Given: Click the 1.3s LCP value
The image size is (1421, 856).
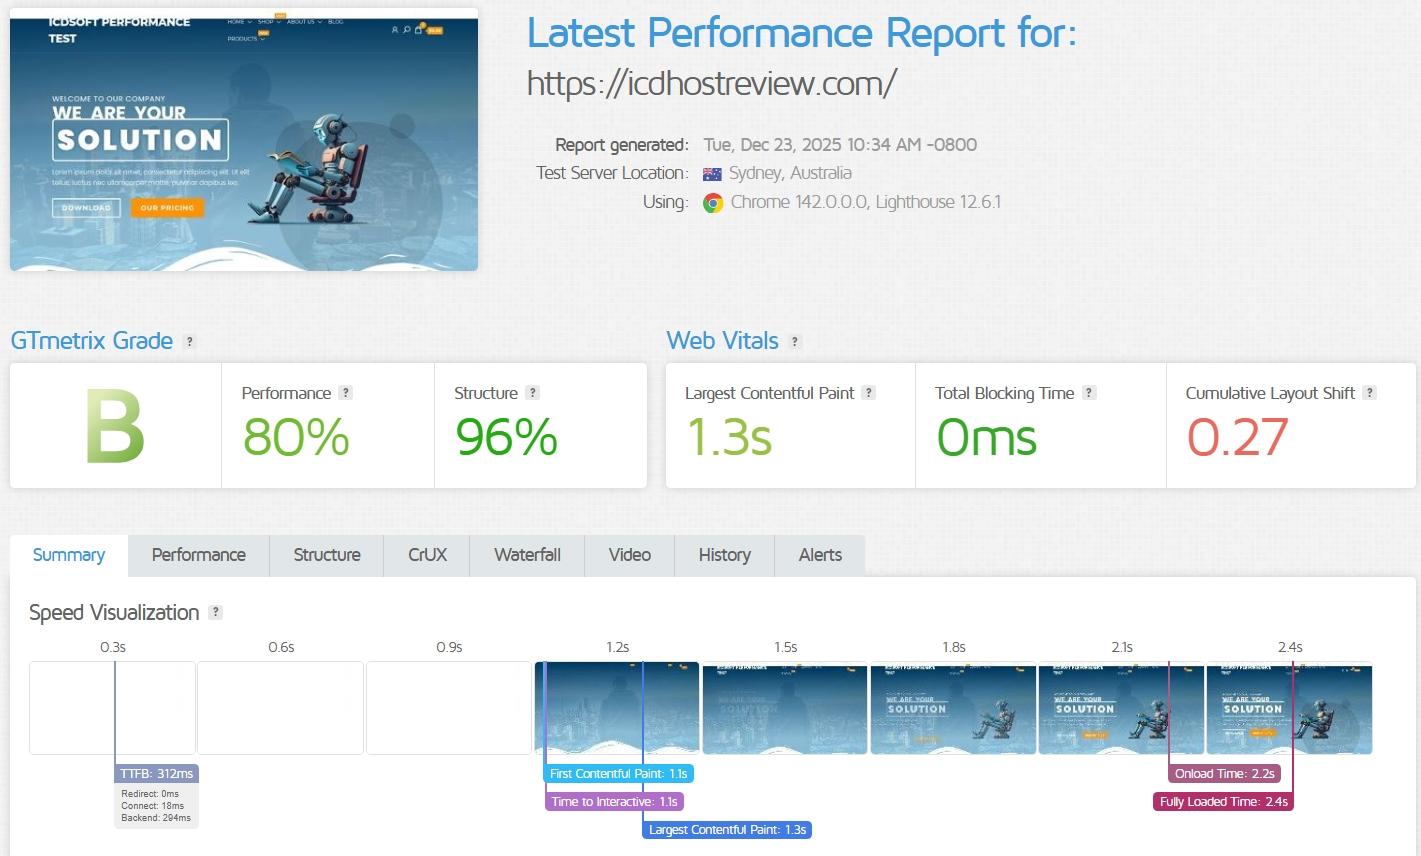Looking at the screenshot, I should (x=729, y=437).
